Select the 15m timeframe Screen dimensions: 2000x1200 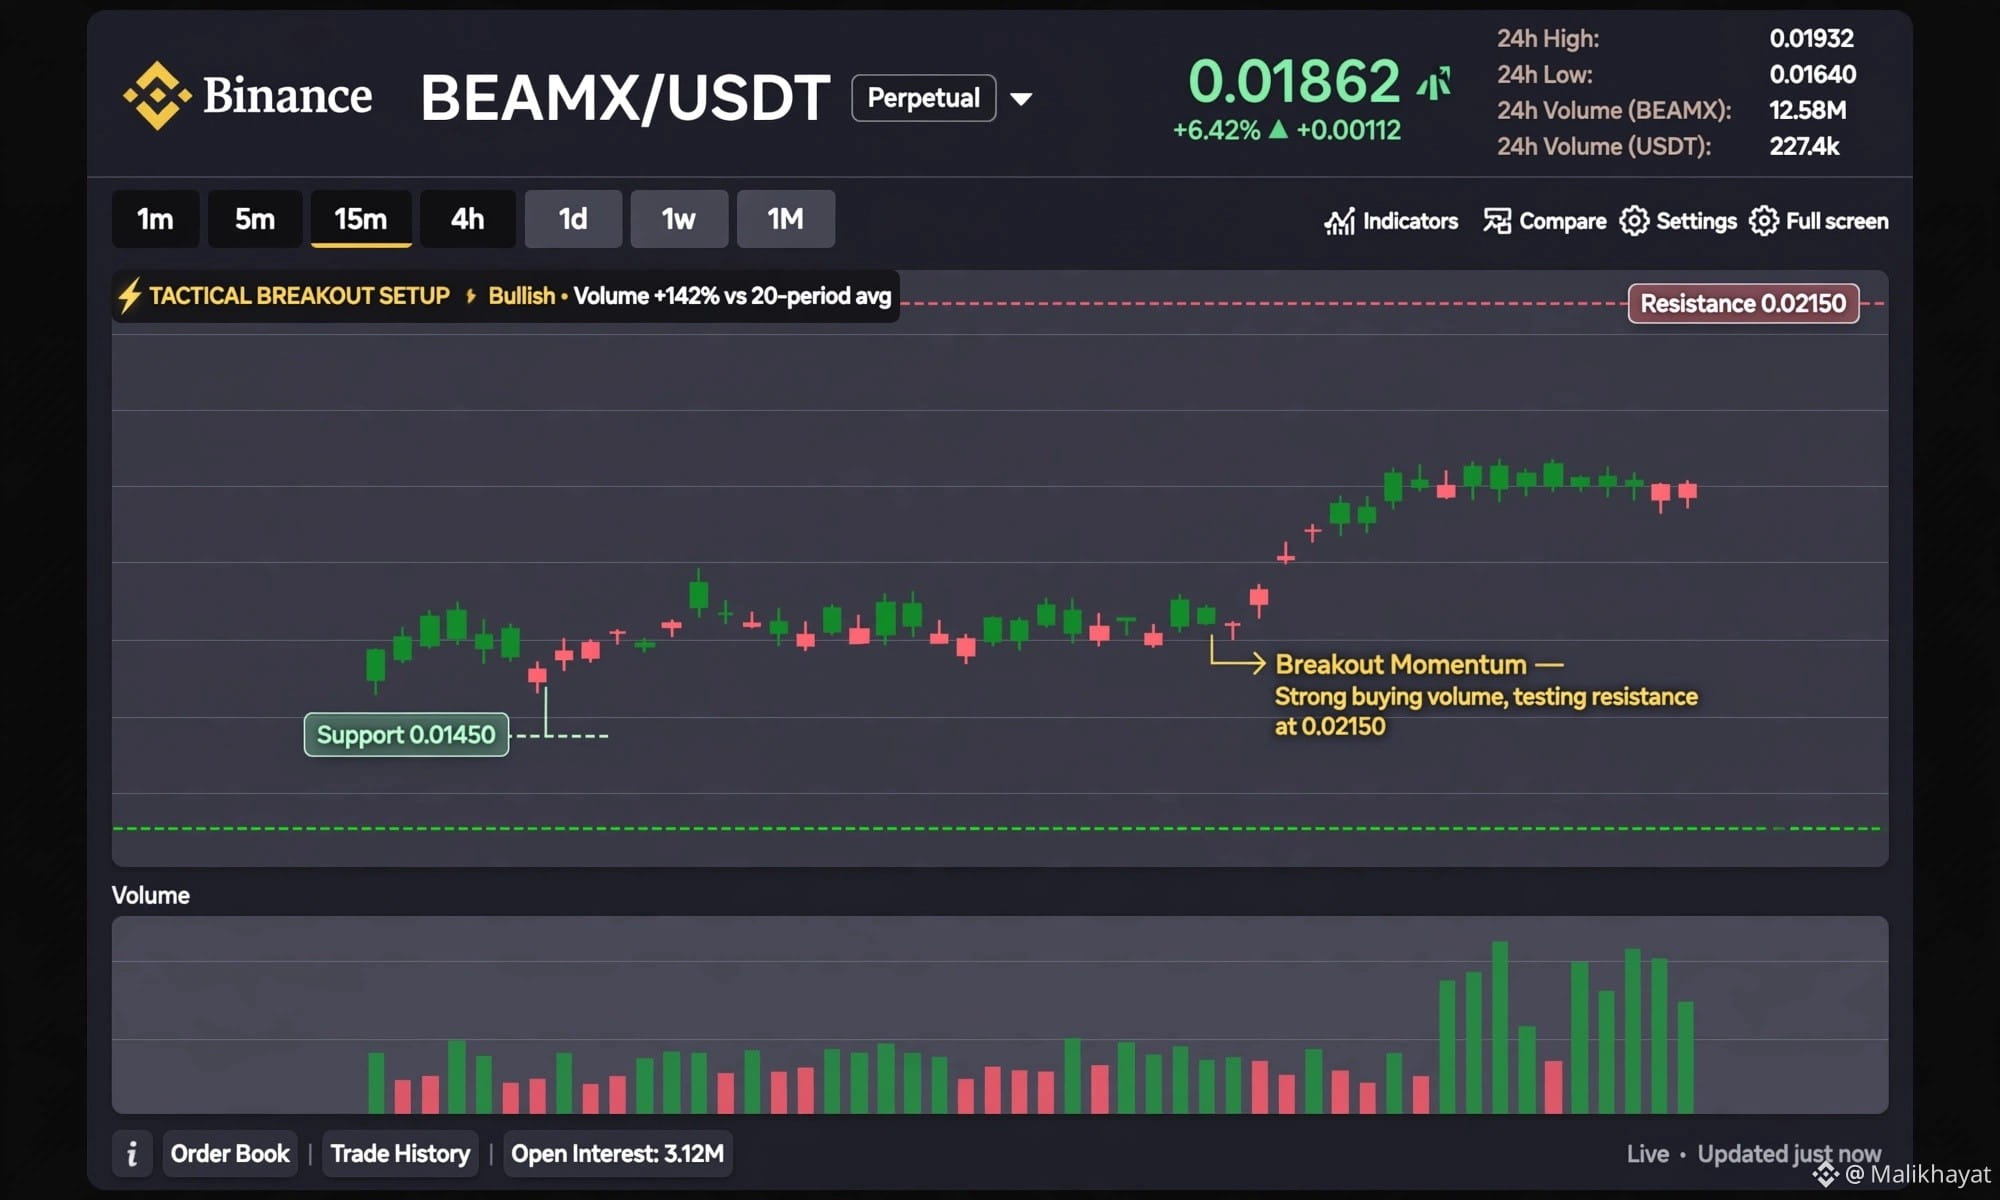[361, 219]
